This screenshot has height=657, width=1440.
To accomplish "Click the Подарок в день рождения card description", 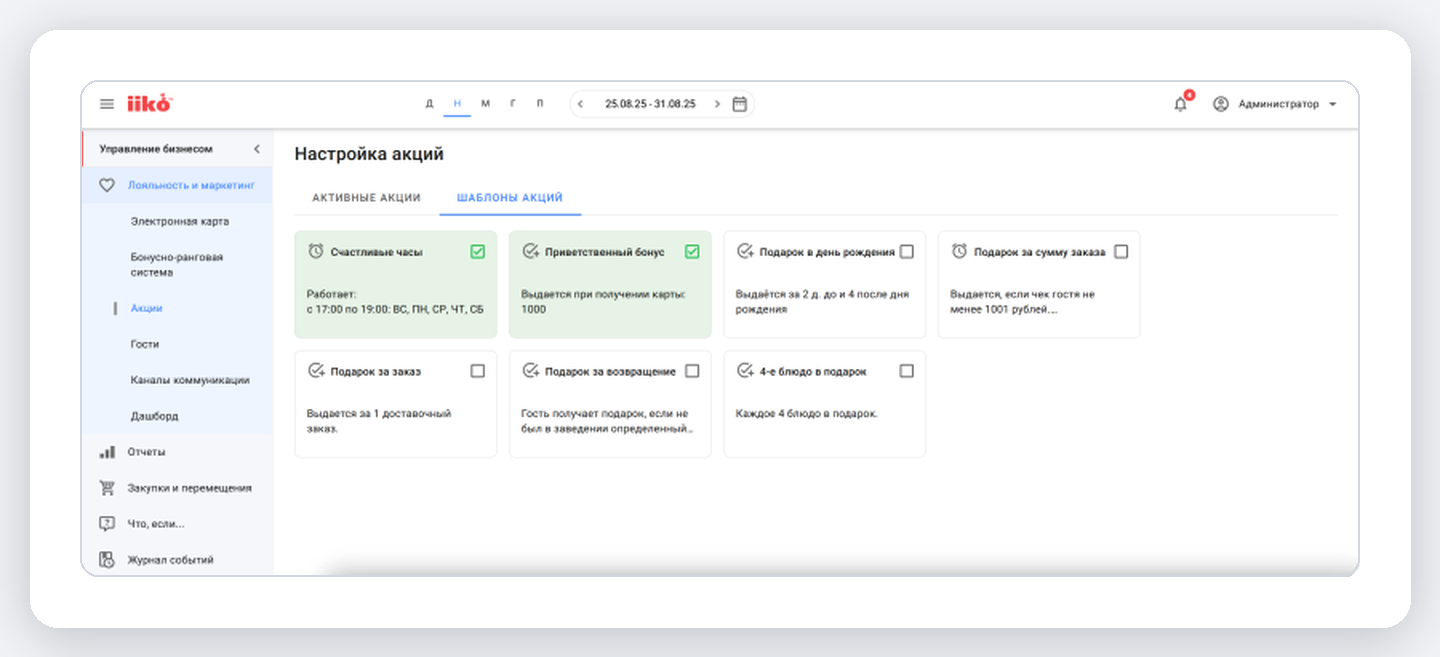I will pos(821,302).
